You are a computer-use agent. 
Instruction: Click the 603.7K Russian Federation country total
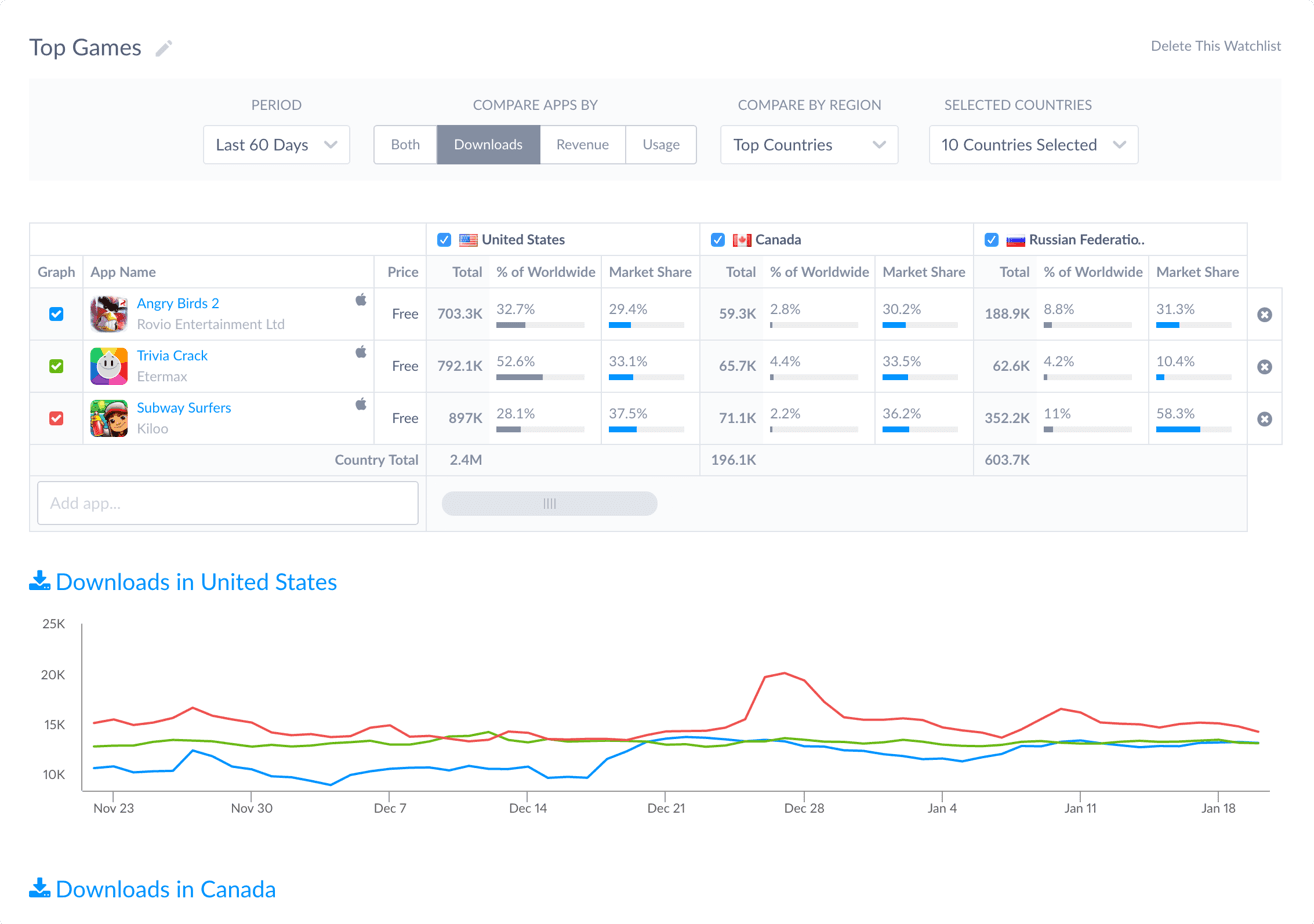tap(1008, 459)
